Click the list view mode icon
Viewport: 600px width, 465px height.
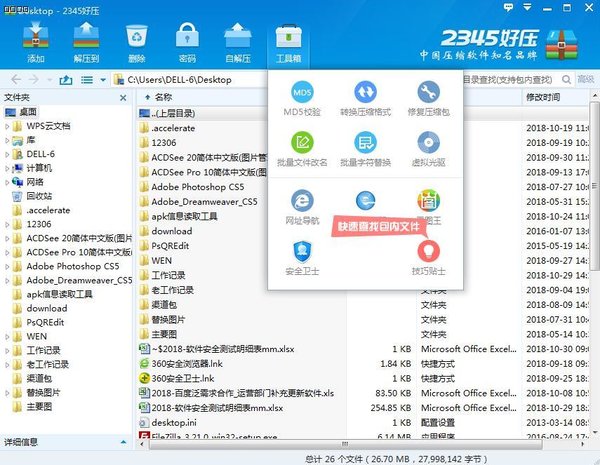87,80
